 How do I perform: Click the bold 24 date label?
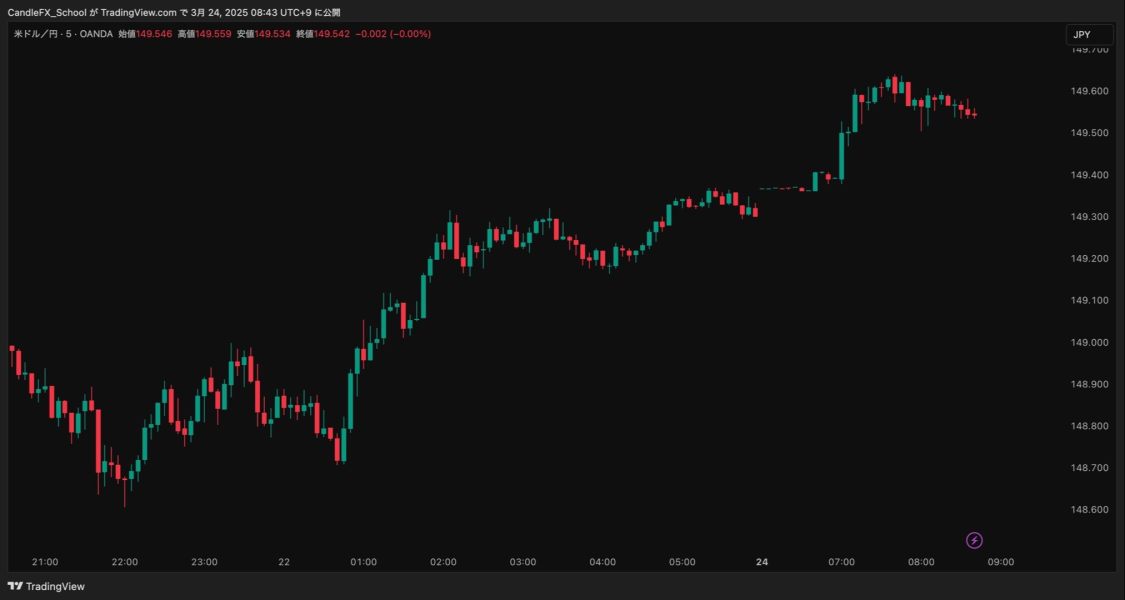pos(762,562)
